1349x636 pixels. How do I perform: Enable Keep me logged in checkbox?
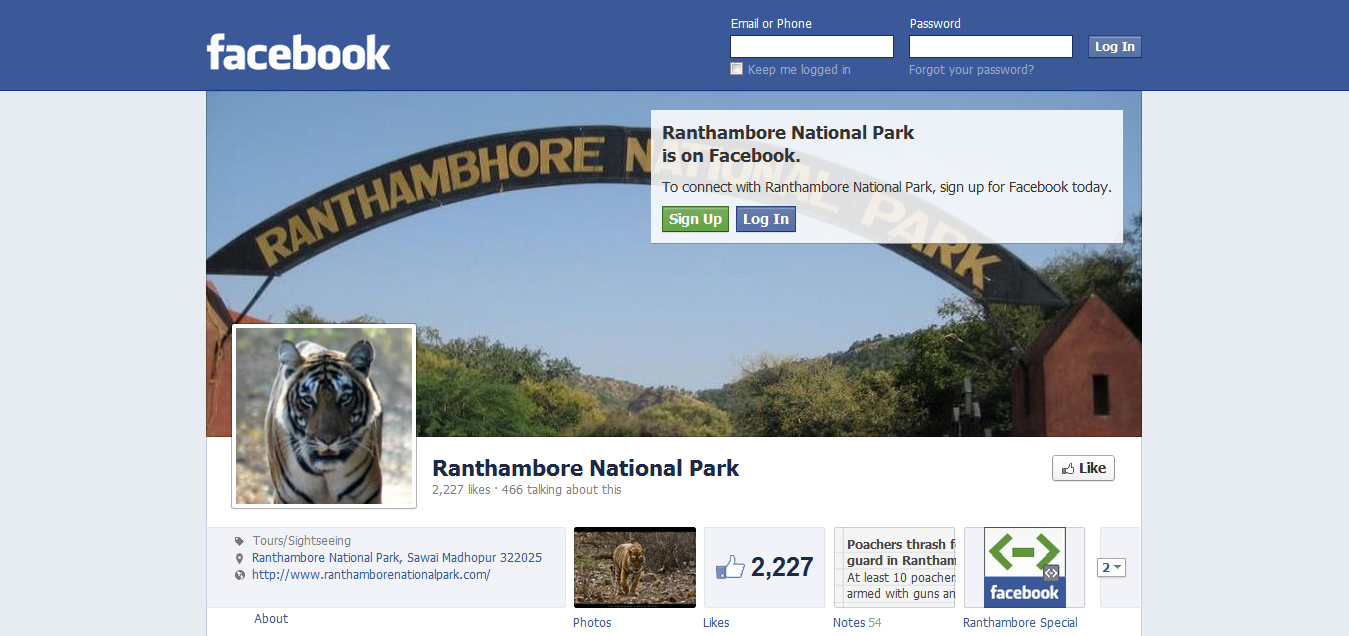(737, 69)
